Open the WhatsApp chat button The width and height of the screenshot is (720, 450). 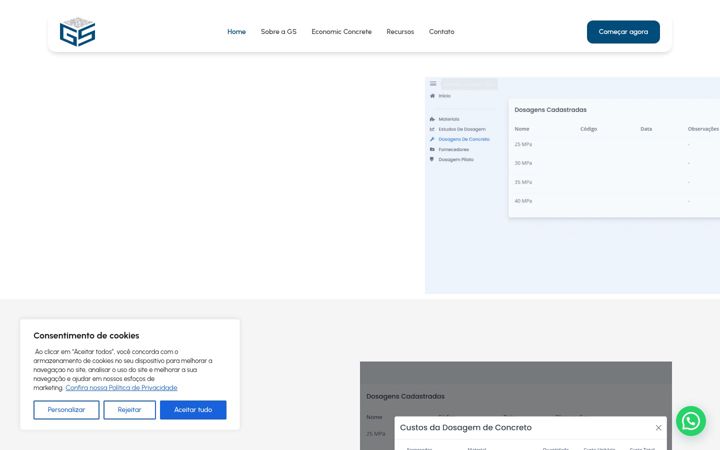[691, 421]
